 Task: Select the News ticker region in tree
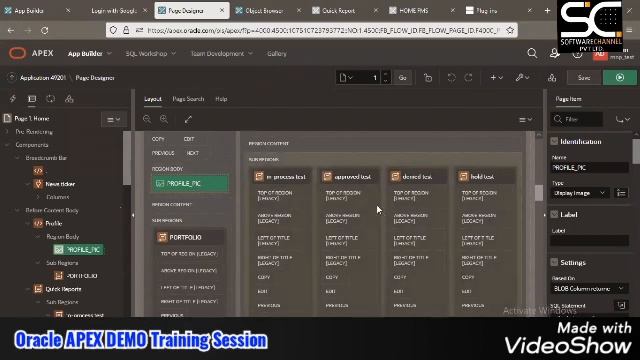[60, 184]
